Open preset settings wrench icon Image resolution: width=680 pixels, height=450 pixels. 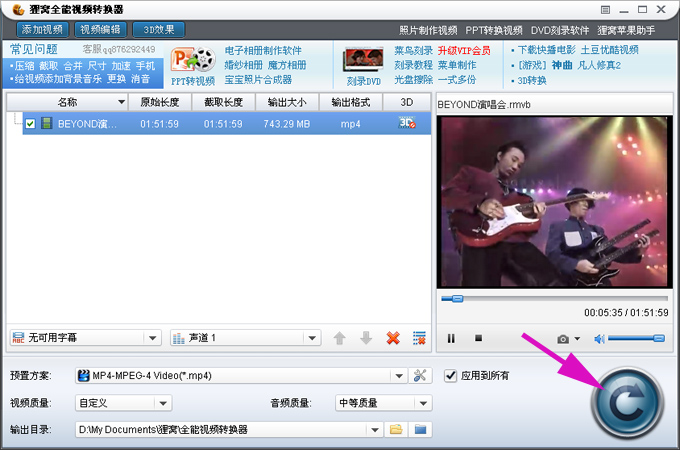[x=421, y=376]
